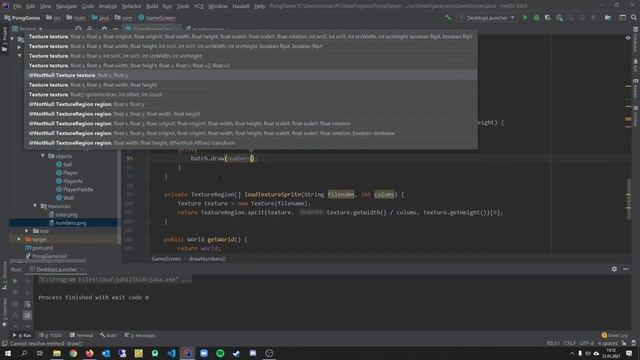Switch to the Terminal tool window tab
This screenshot has height=360, width=640.
coord(82,336)
